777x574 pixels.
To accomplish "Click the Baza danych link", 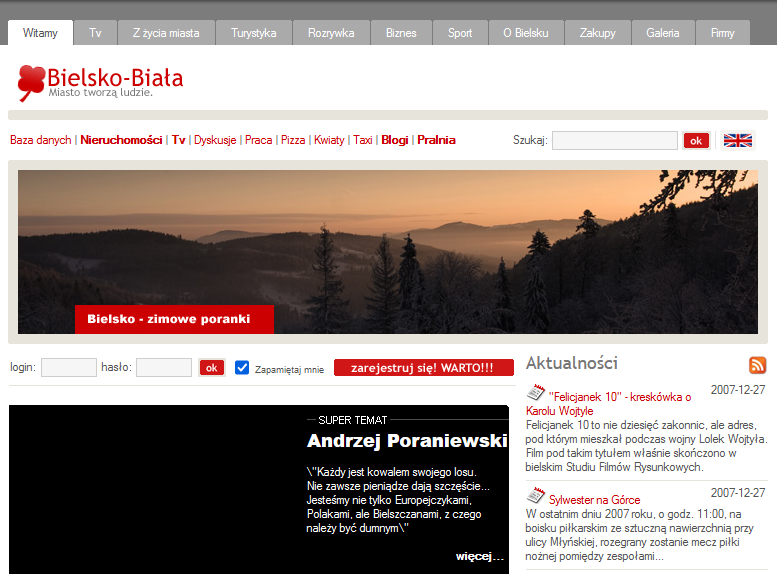I will tap(41, 140).
